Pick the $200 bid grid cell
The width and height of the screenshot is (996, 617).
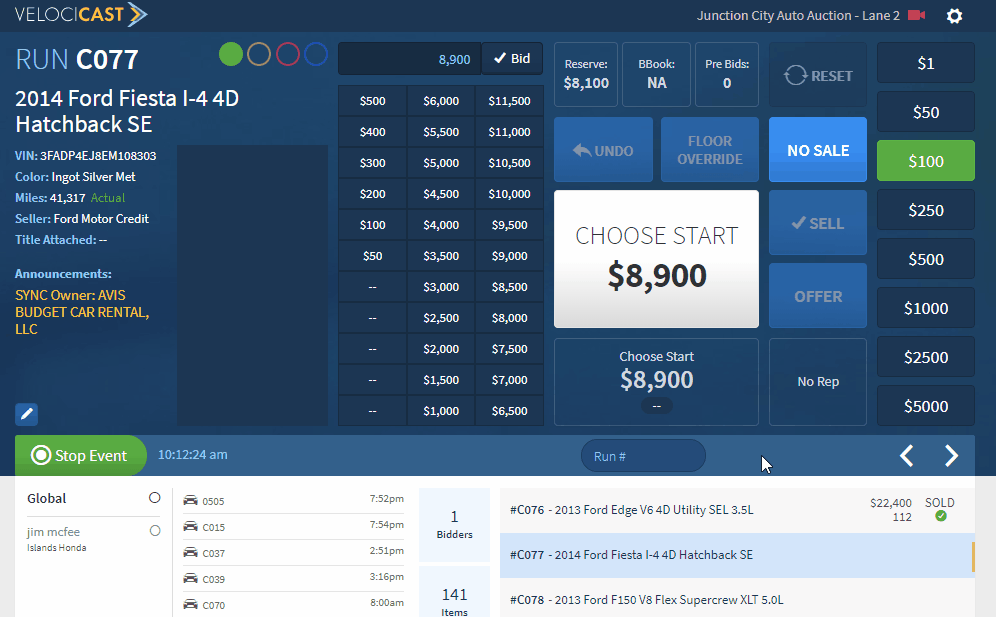[x=372, y=194]
